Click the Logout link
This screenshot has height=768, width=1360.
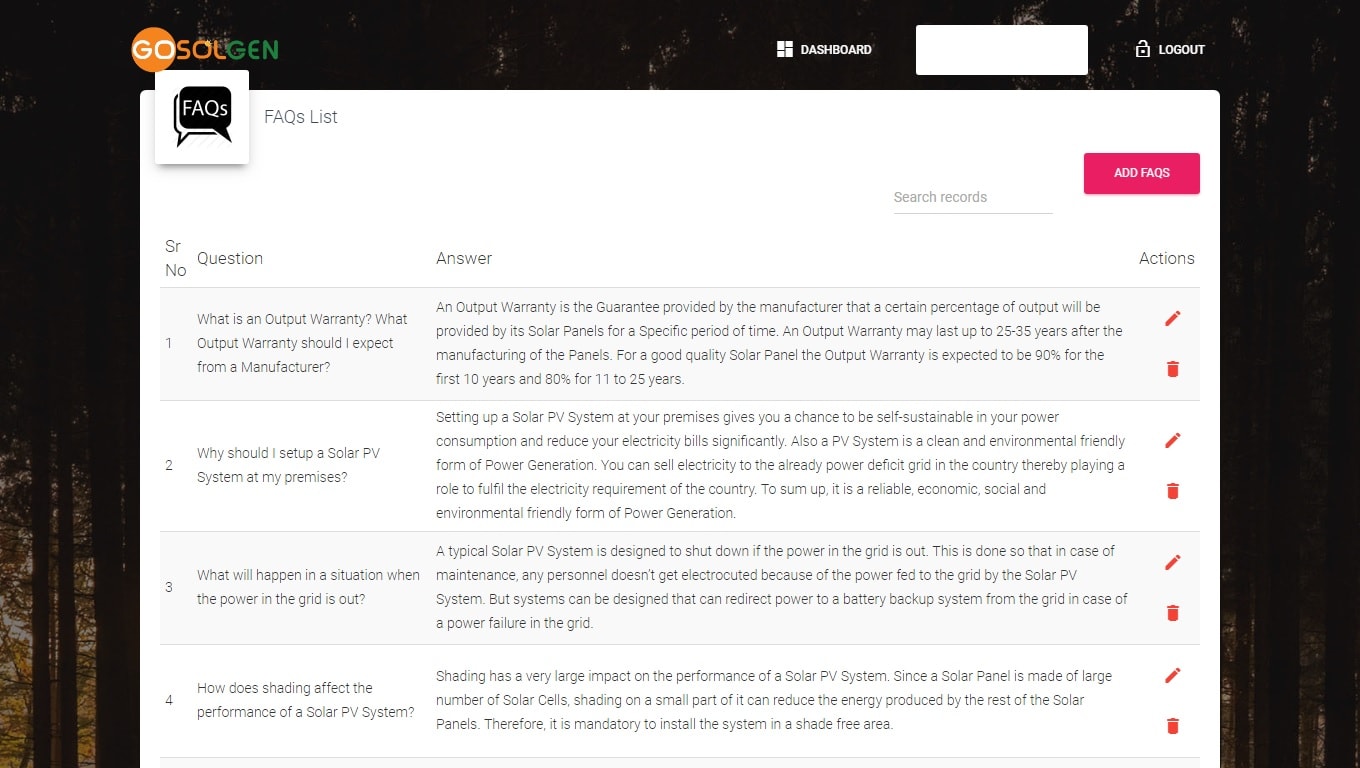tap(1170, 49)
